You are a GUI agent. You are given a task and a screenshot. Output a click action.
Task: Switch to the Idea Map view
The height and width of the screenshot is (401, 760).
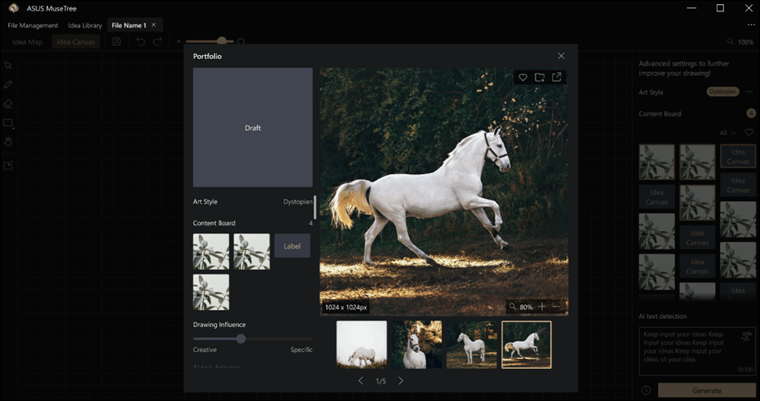coord(27,42)
